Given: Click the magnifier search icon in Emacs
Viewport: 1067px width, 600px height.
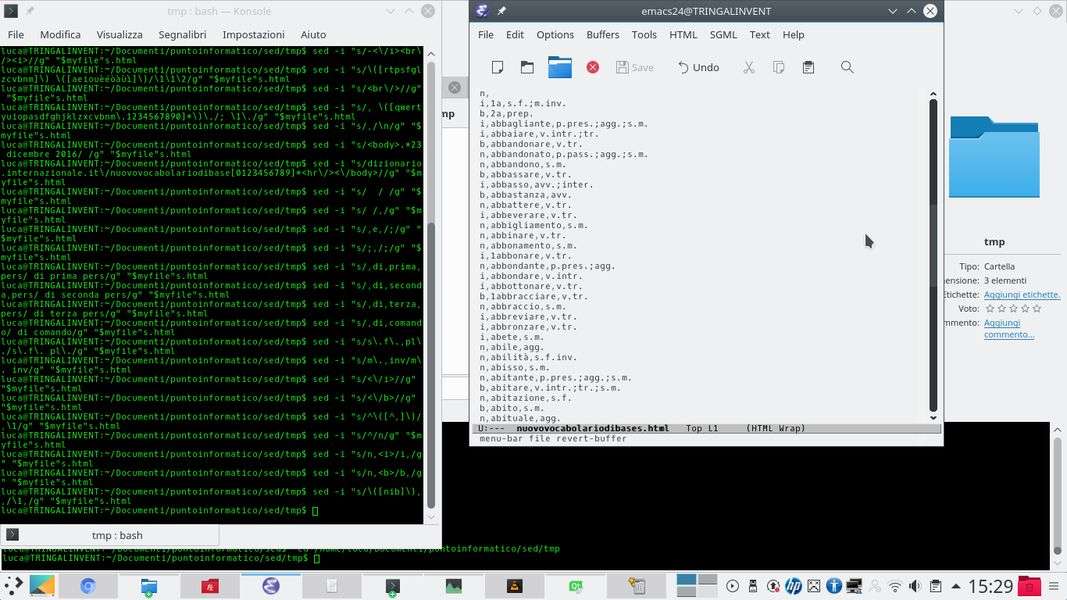Looking at the screenshot, I should click(847, 67).
